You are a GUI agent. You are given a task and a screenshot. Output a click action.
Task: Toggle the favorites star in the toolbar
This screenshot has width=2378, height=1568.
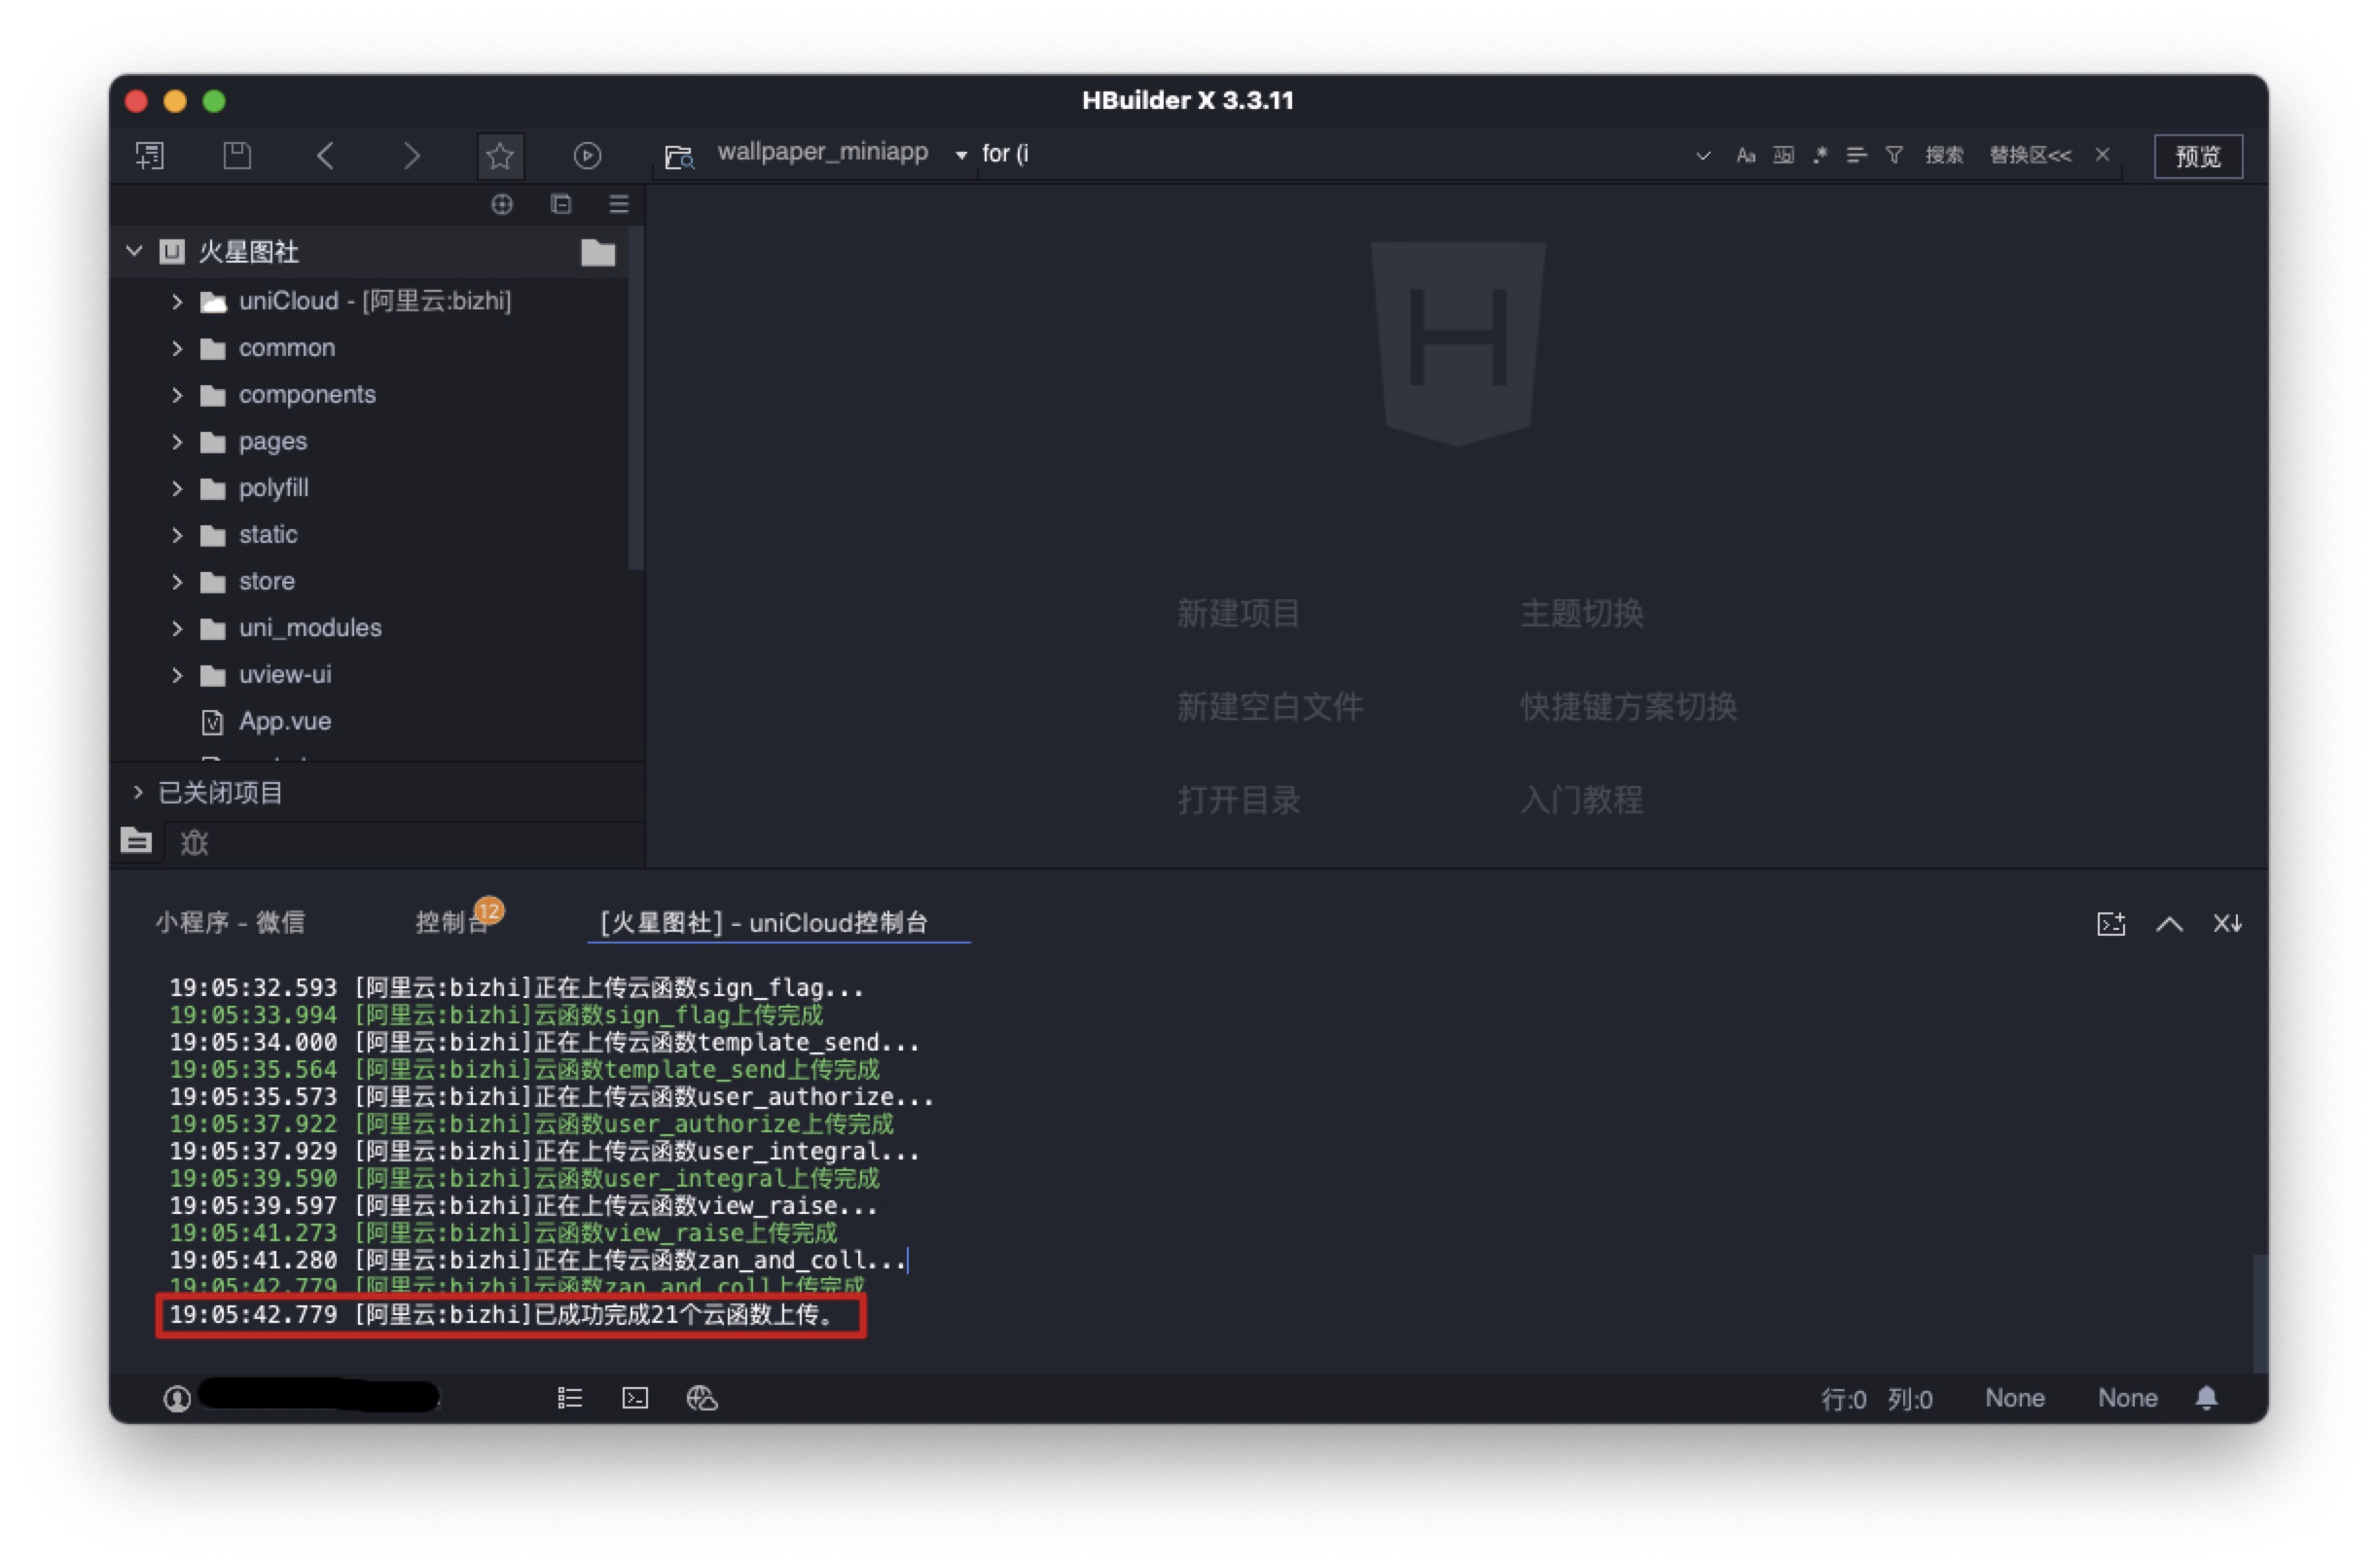(x=500, y=156)
